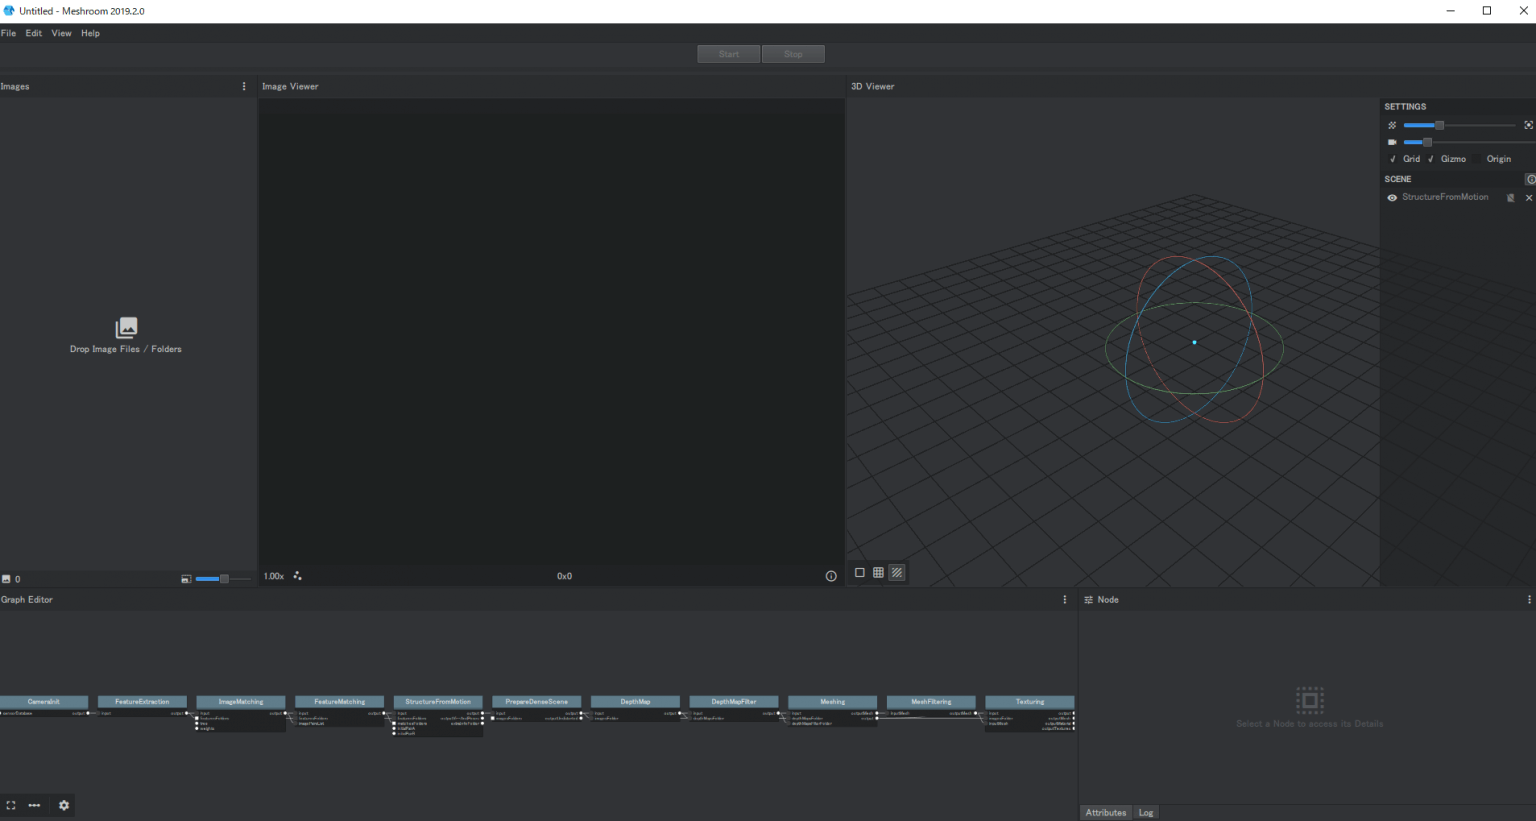Disable the Gizmo checkbox

tap(1431, 159)
